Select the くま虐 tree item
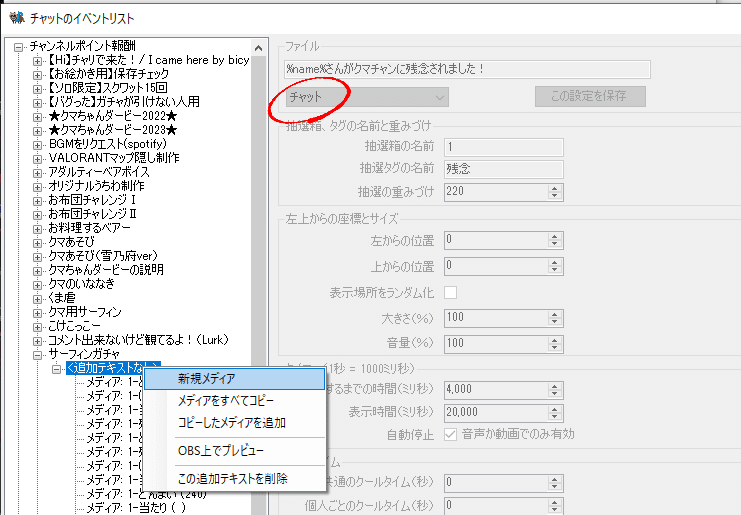The image size is (741, 515). click(x=62, y=298)
